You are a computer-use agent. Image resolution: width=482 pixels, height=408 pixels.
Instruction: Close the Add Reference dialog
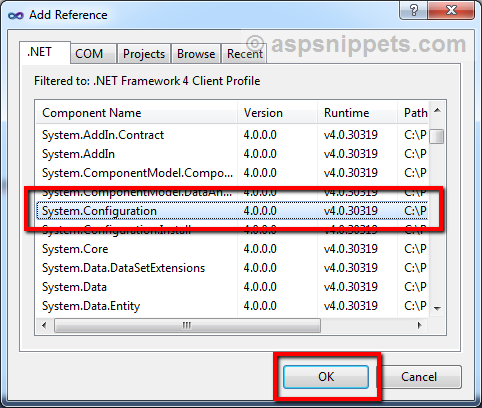click(451, 10)
